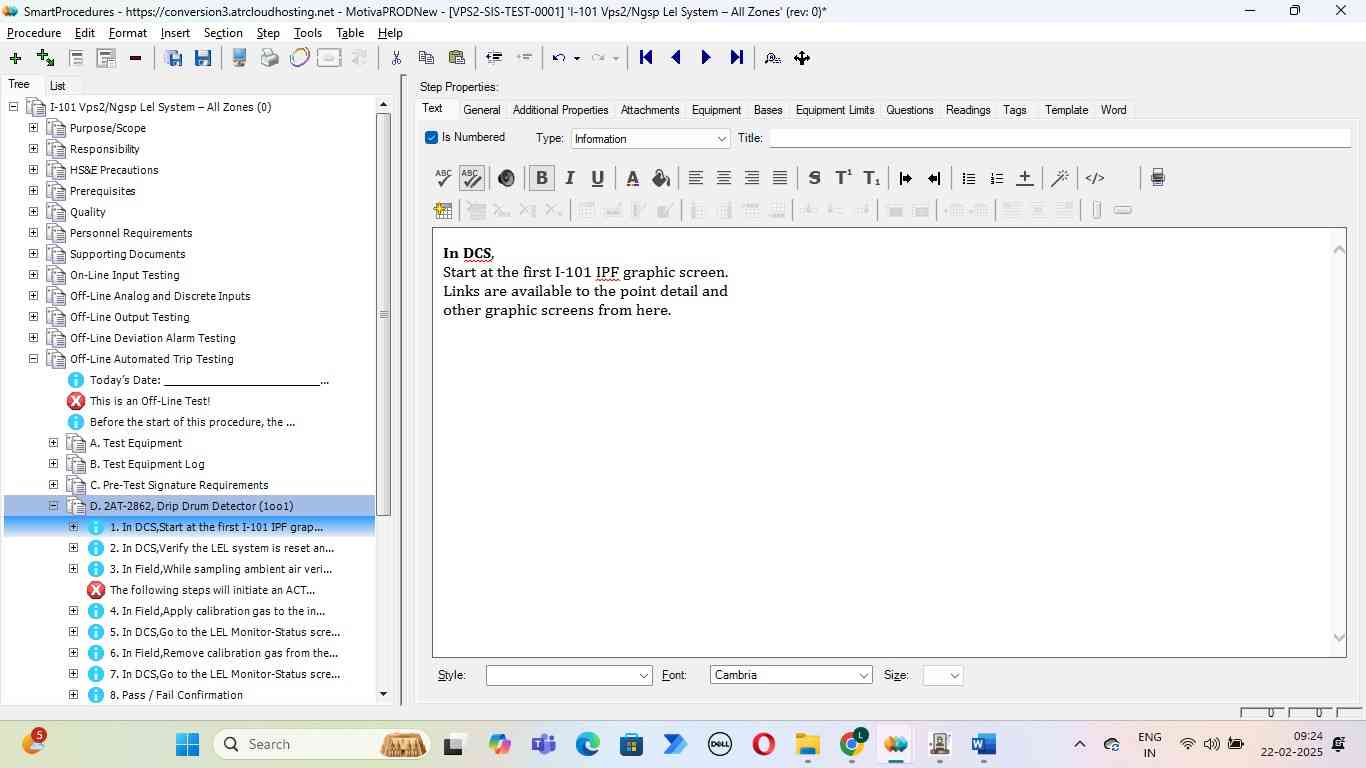Viewport: 1366px width, 768px height.
Task: Go to next step arrow icon
Action: point(706,58)
